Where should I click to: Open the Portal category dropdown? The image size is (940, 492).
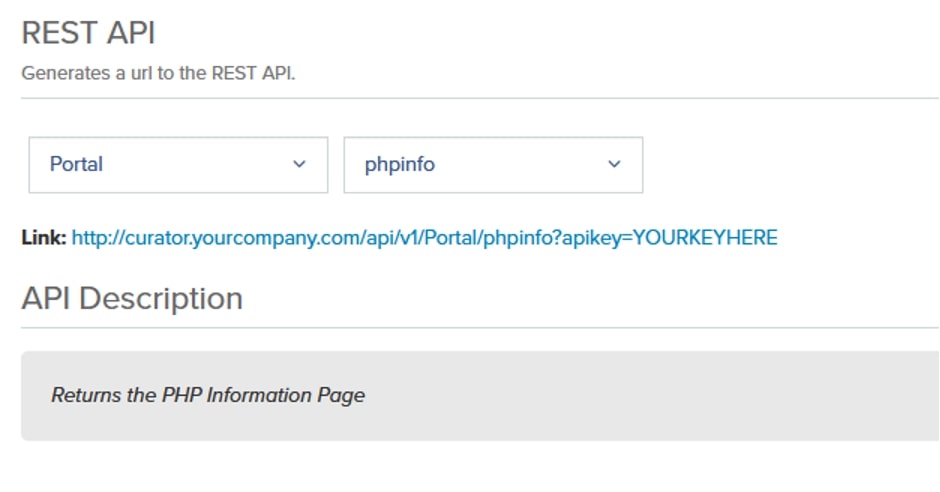[x=178, y=165]
